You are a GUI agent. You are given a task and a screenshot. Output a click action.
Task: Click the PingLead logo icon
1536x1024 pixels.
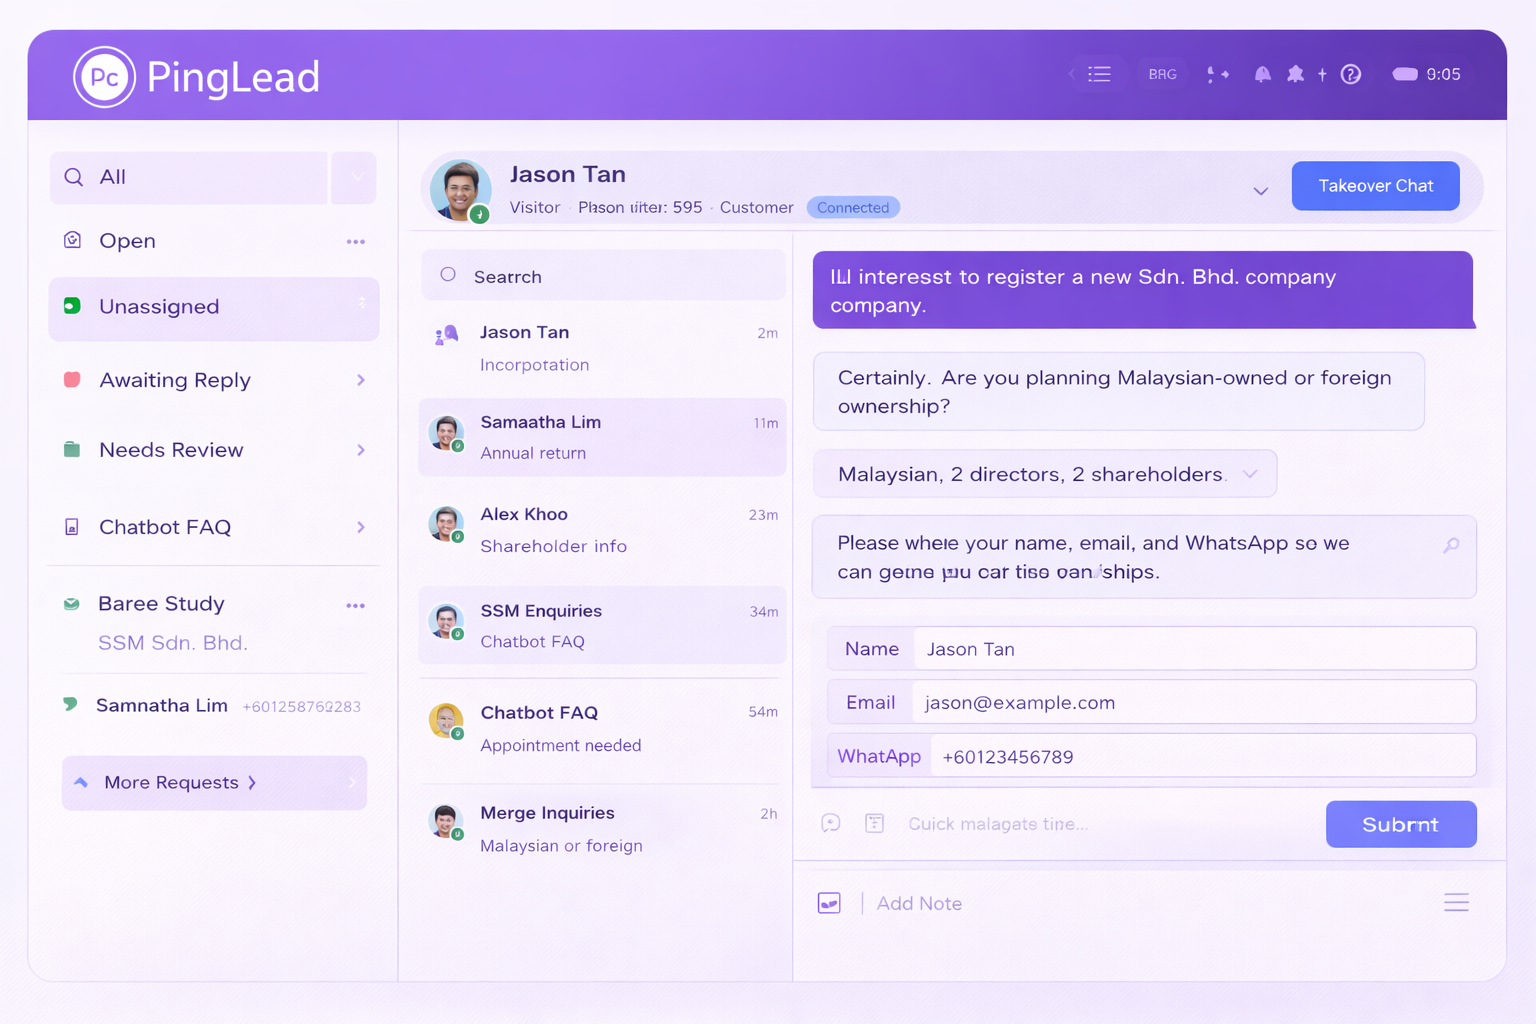104,77
